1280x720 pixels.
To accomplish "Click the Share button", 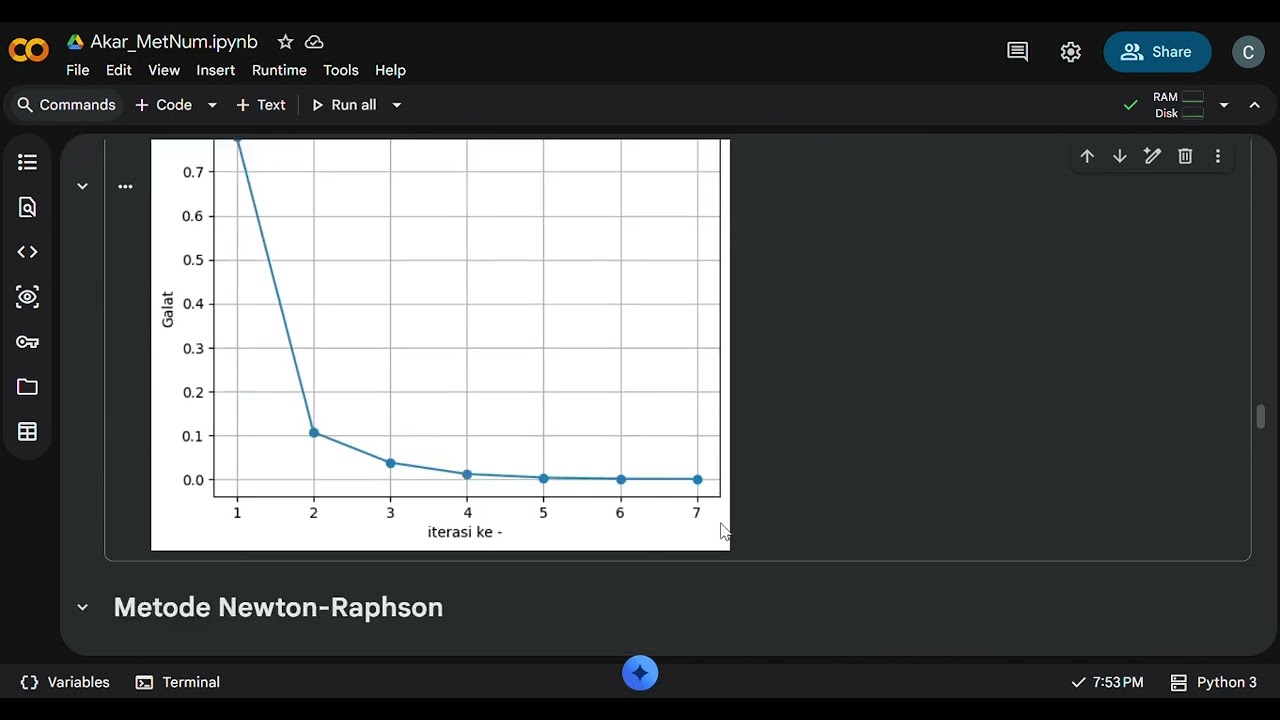I will pos(1157,52).
